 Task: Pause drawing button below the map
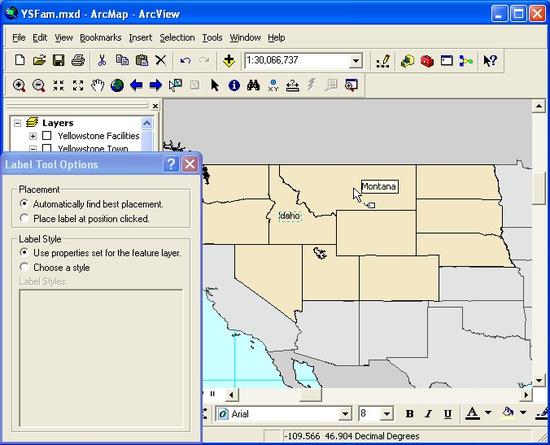[213, 394]
